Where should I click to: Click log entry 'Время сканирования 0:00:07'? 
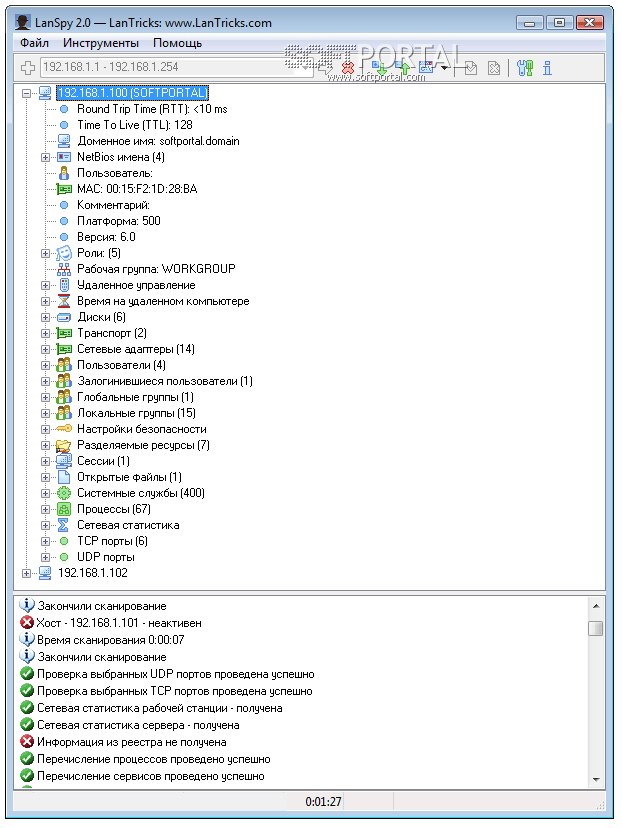pos(111,640)
